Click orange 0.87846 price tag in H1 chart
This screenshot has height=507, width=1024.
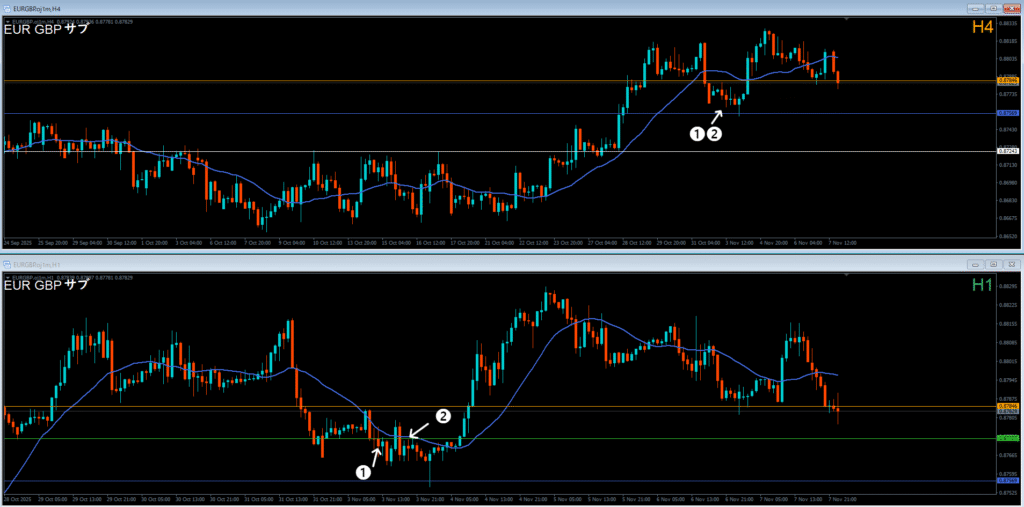click(x=1008, y=406)
